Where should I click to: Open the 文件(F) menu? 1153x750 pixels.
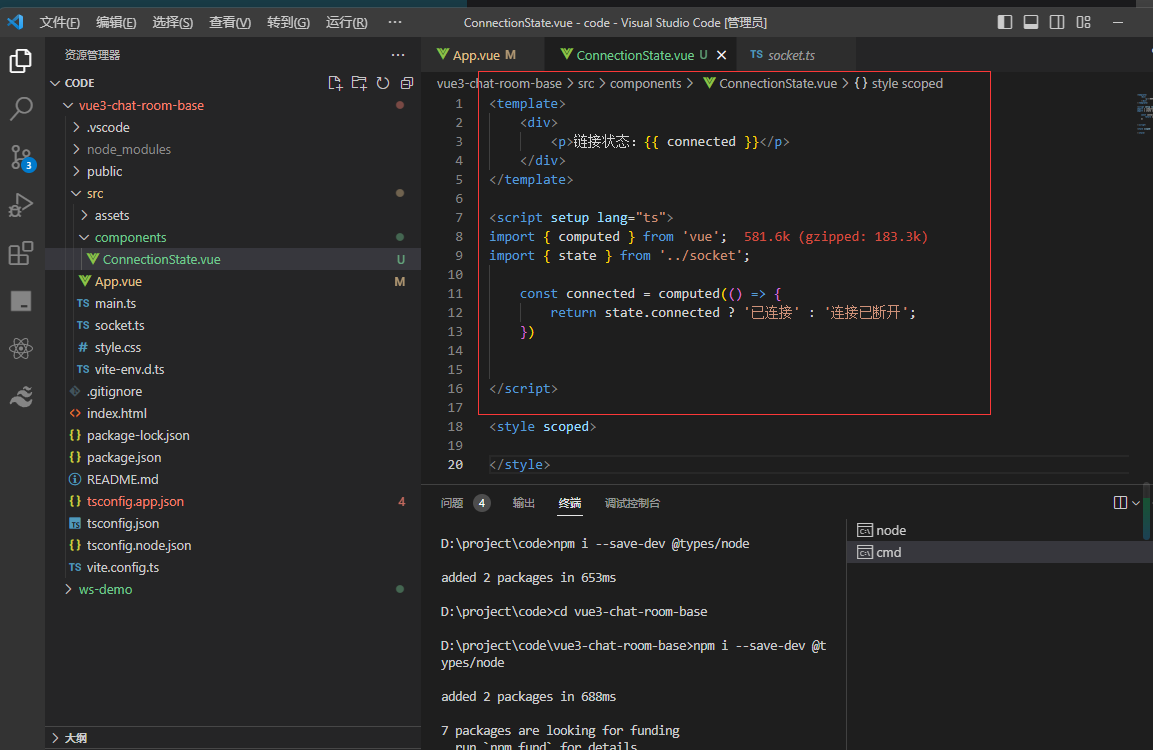60,22
